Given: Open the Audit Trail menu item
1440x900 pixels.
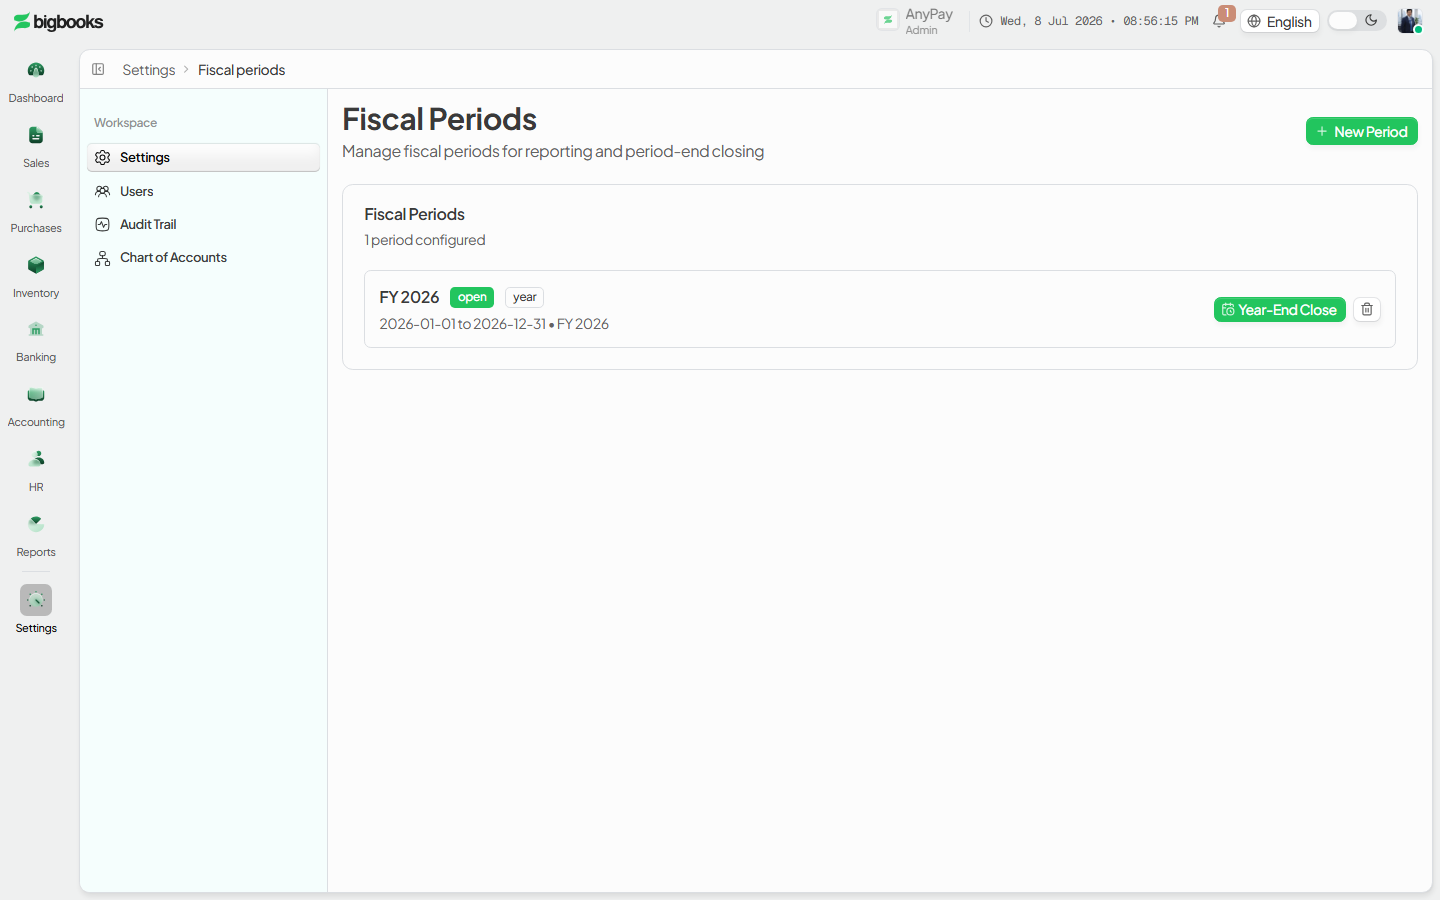Looking at the screenshot, I should [x=203, y=224].
